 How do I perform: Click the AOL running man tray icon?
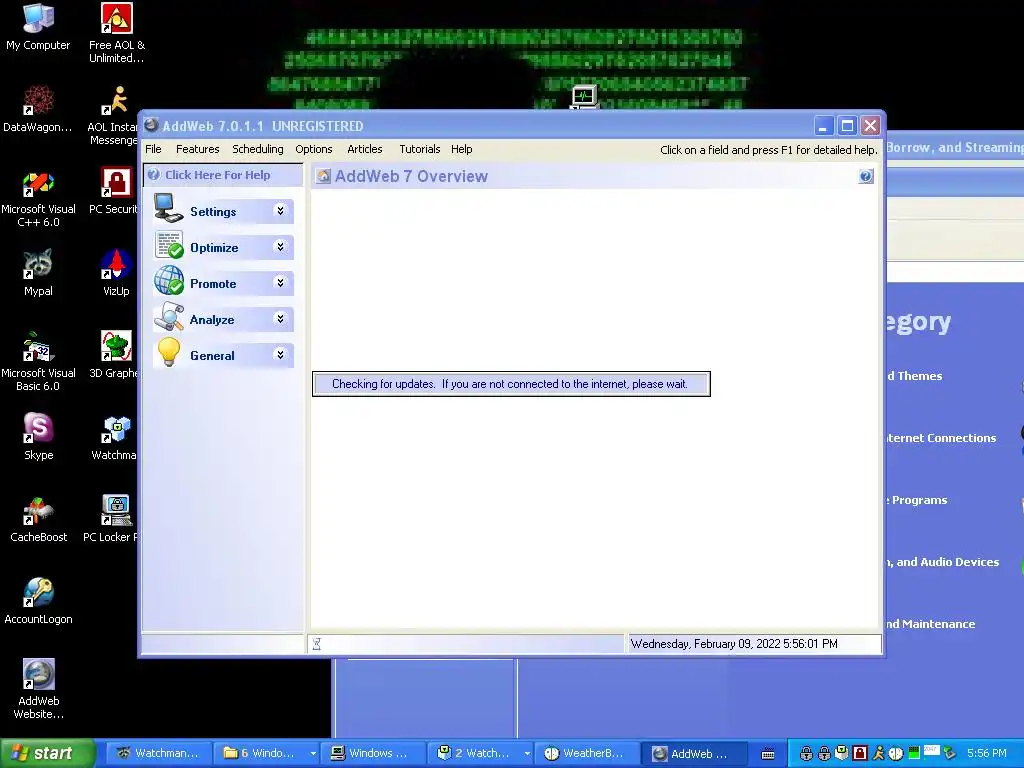[x=878, y=753]
